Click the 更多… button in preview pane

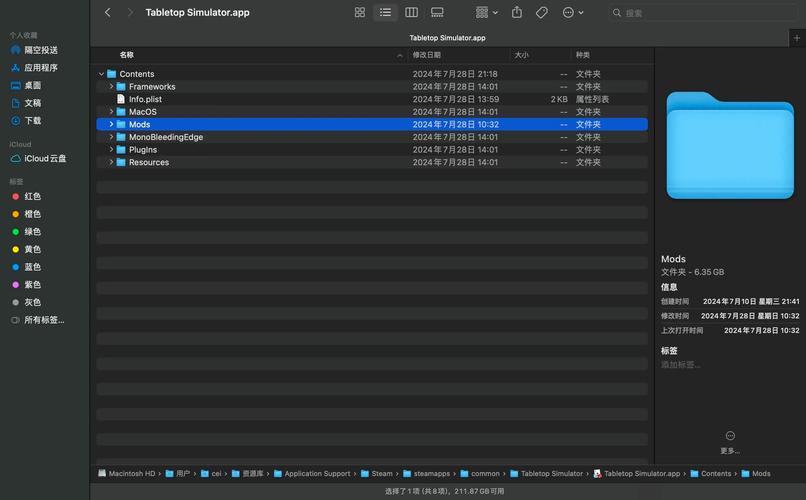click(730, 442)
